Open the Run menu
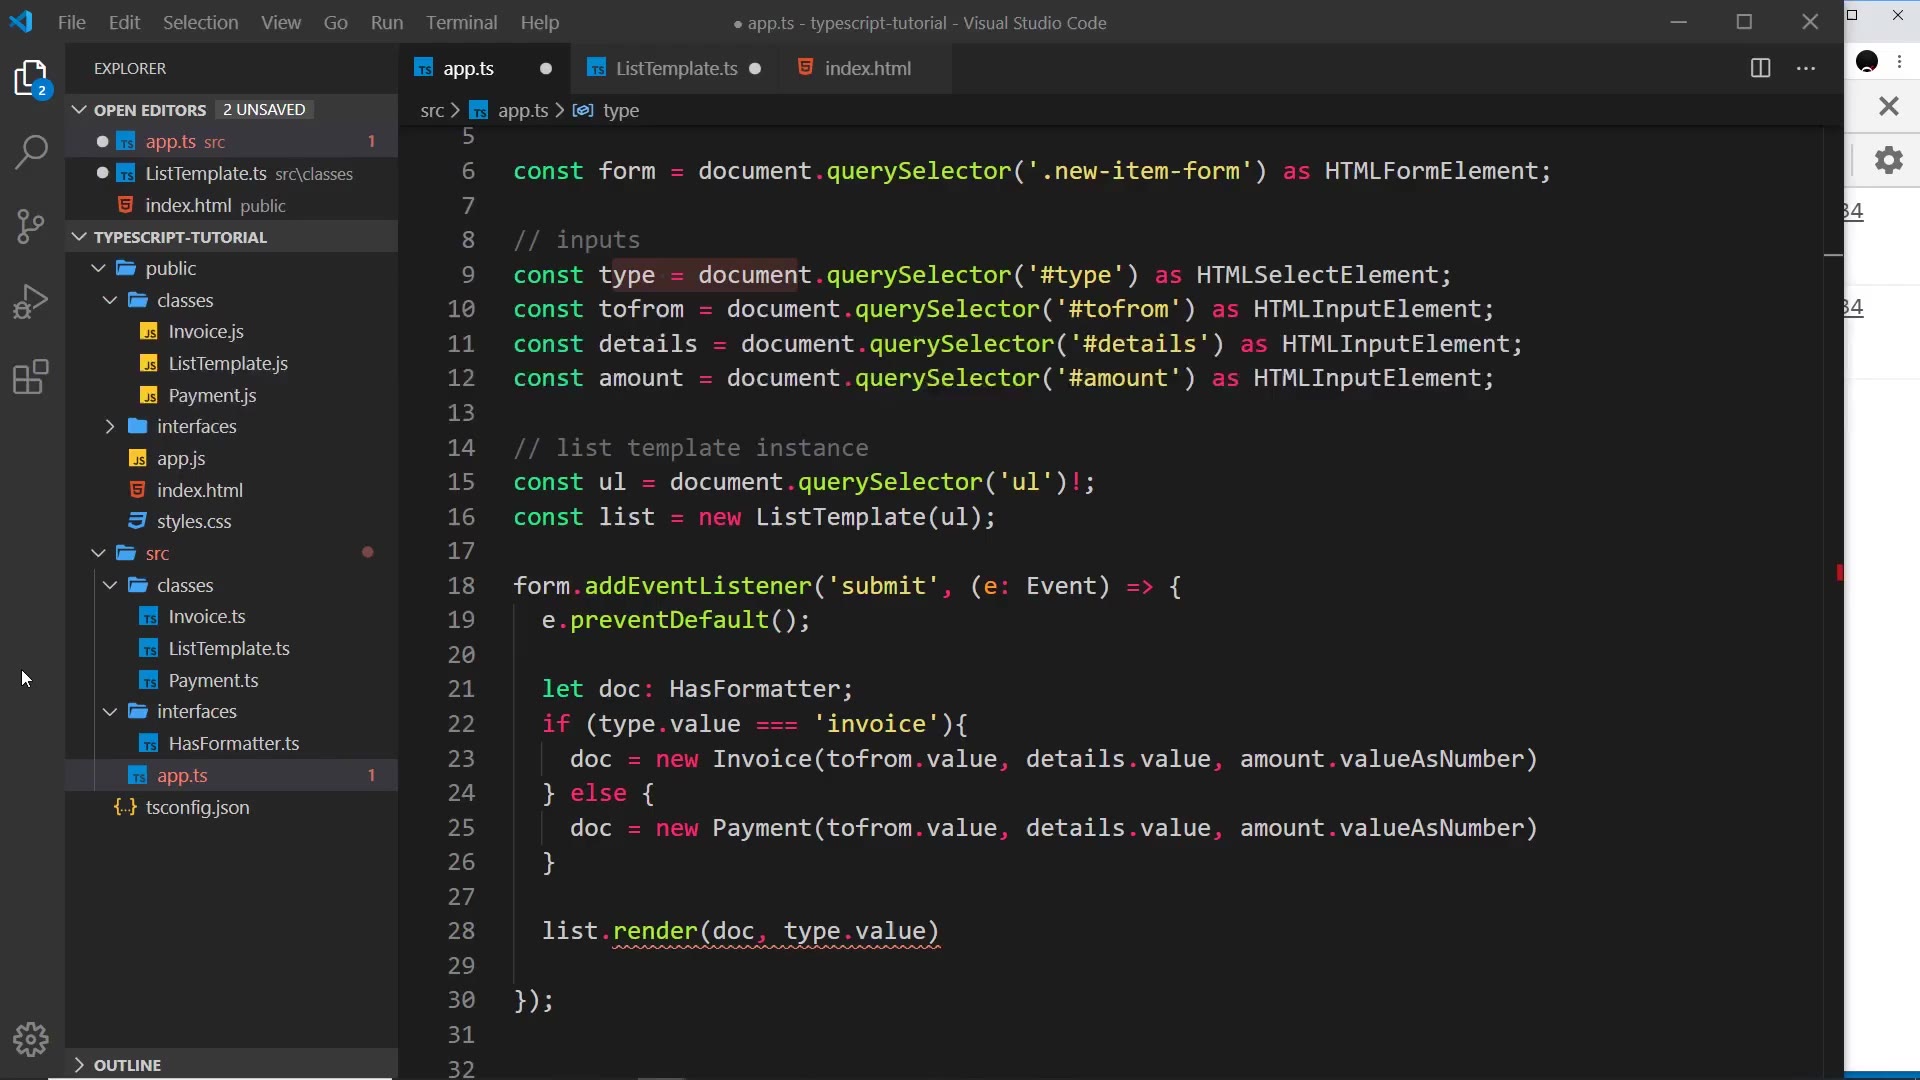 click(x=387, y=22)
